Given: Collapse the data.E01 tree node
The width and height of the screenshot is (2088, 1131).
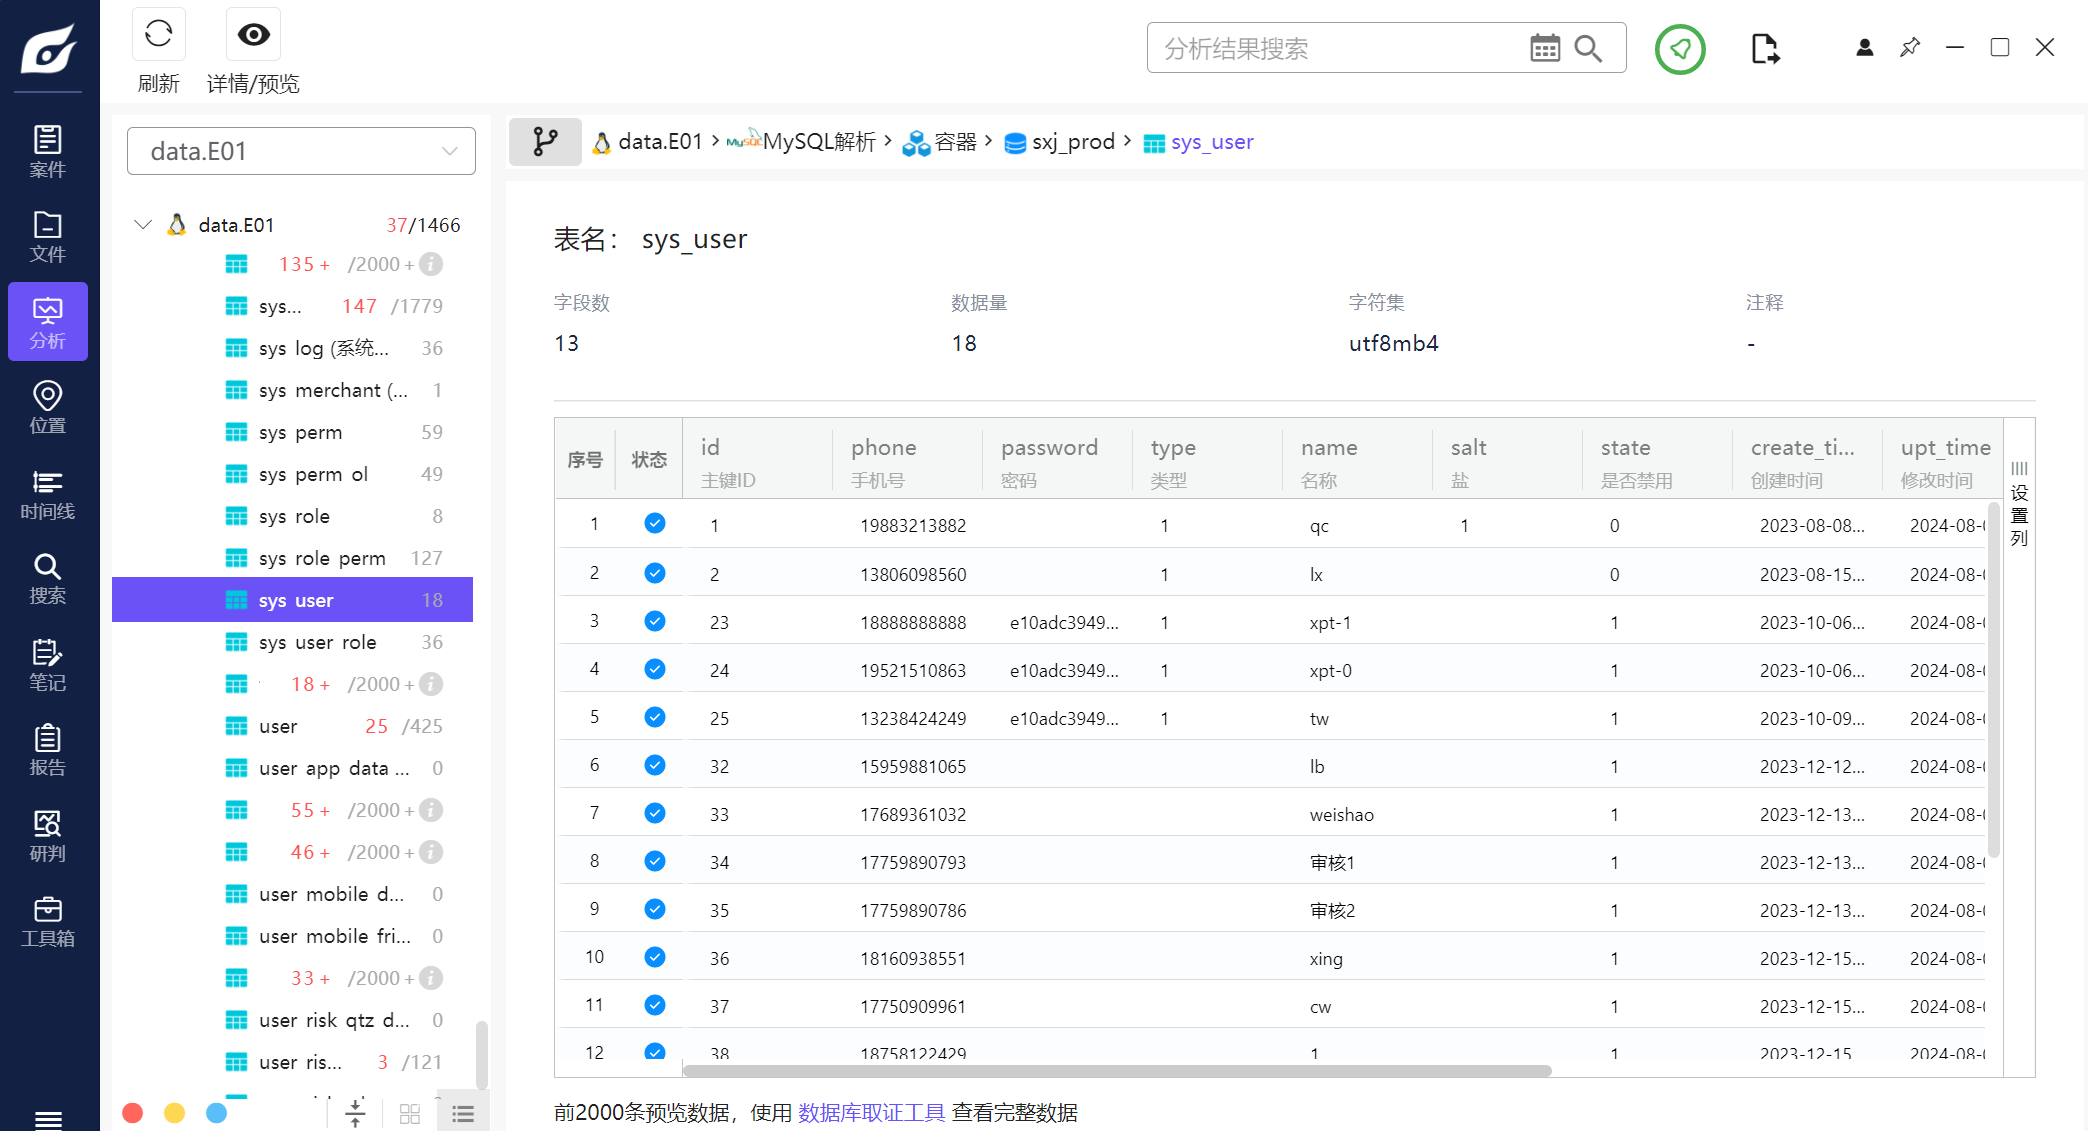Looking at the screenshot, I should pyautogui.click(x=143, y=224).
